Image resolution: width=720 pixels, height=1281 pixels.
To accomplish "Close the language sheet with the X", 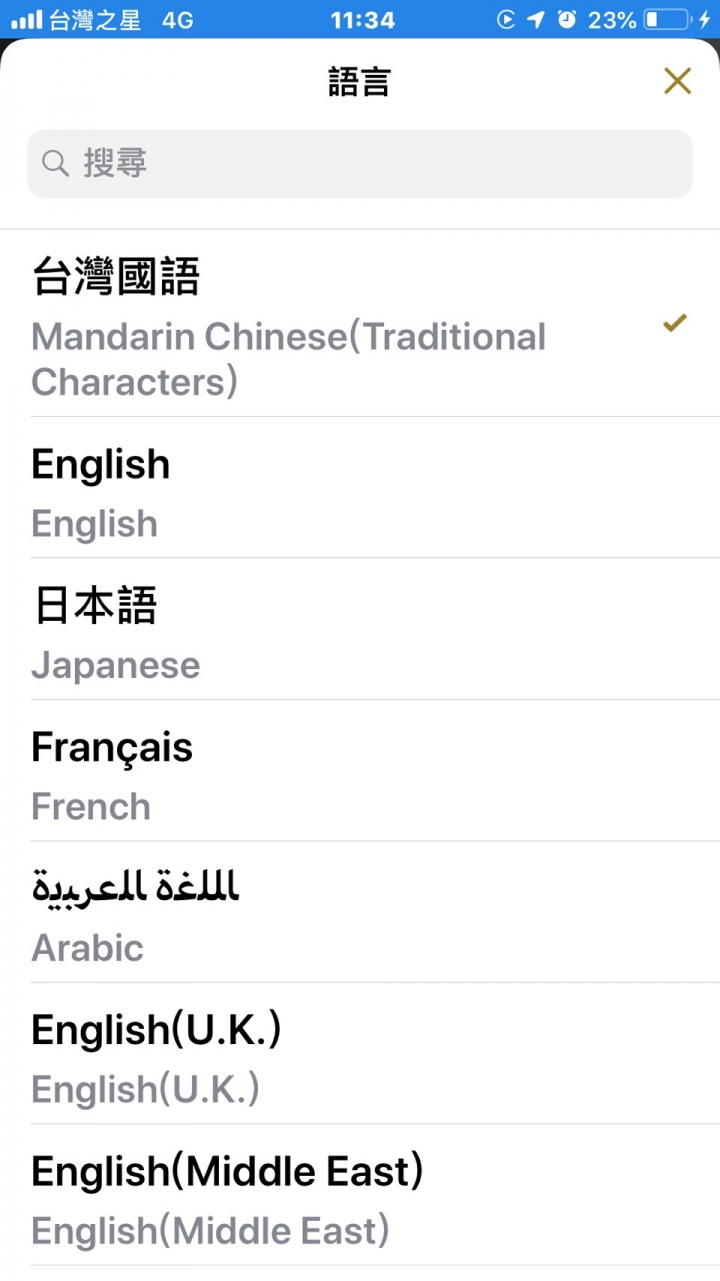I will click(677, 81).
